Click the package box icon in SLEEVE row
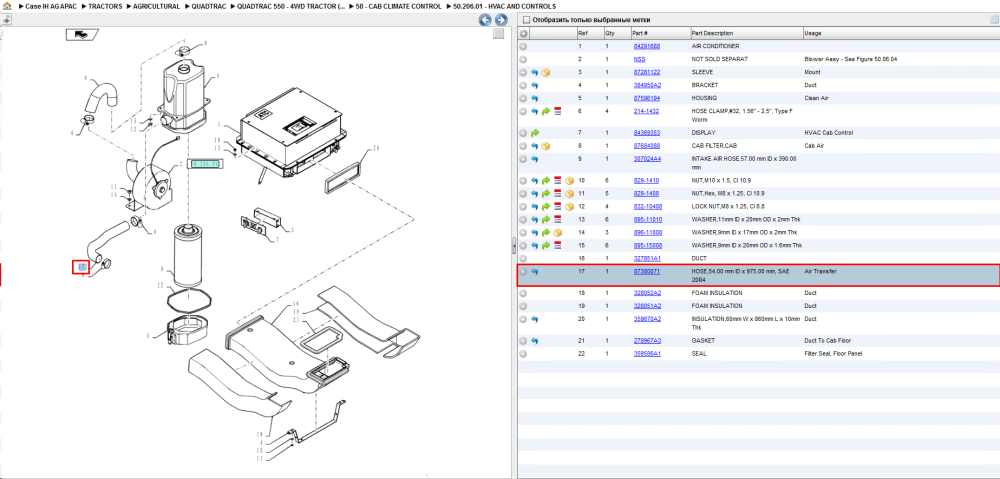The height and width of the screenshot is (479, 1000). pos(545,73)
